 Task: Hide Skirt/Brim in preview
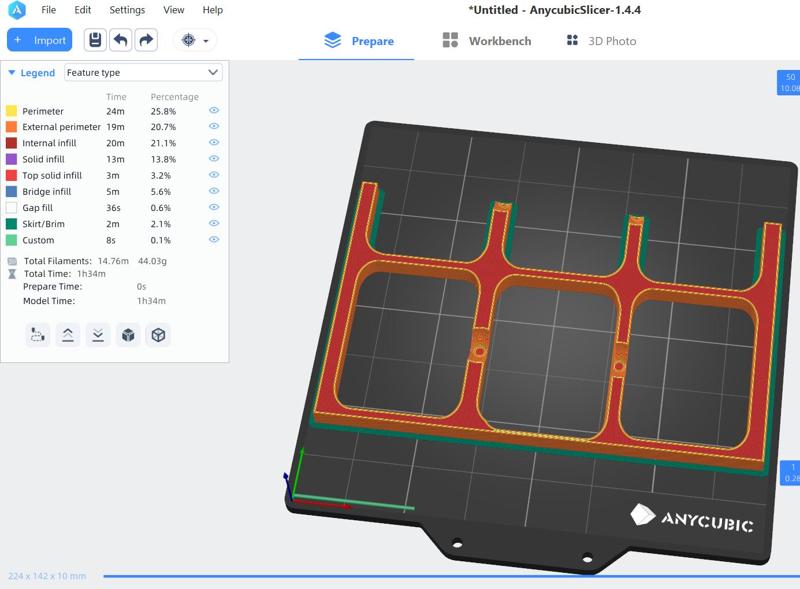point(214,223)
